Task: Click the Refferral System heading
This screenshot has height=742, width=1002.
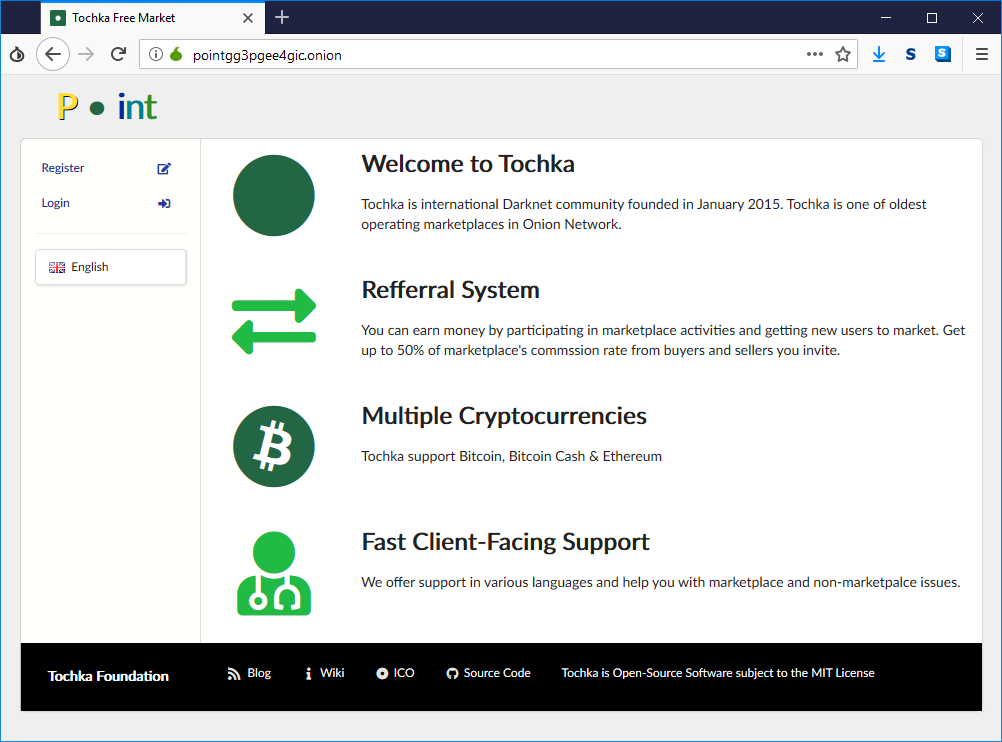Action: coord(451,290)
